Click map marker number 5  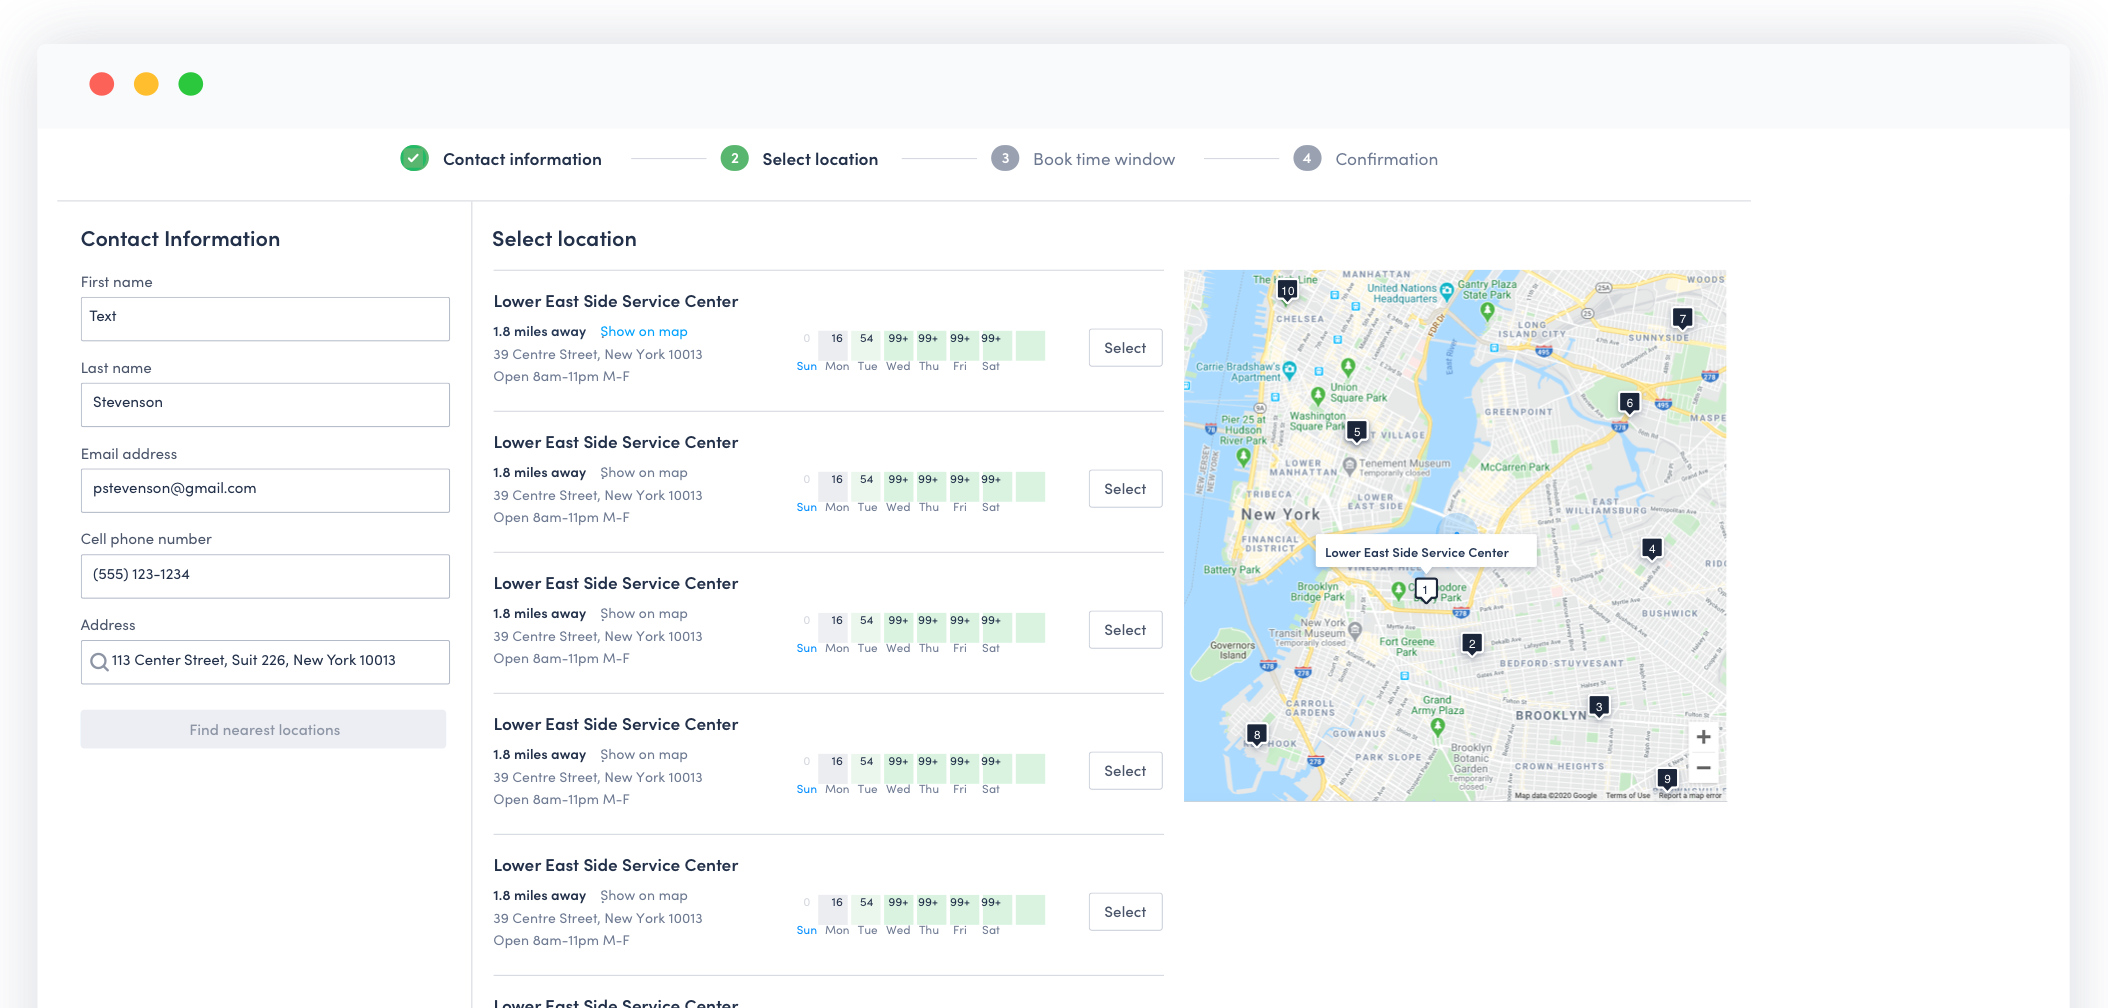pyautogui.click(x=1356, y=432)
